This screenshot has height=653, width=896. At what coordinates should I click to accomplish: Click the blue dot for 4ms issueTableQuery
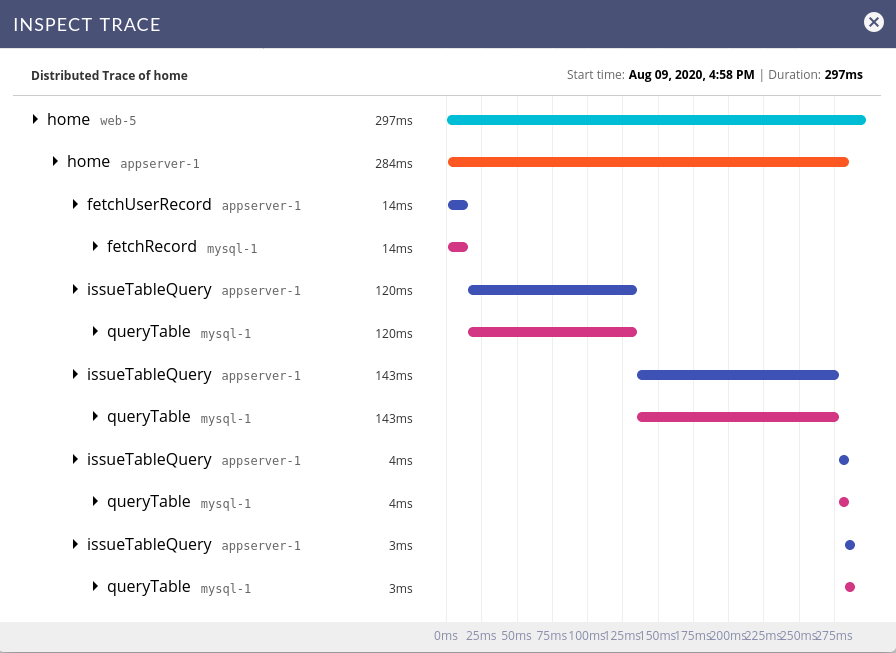pos(844,460)
